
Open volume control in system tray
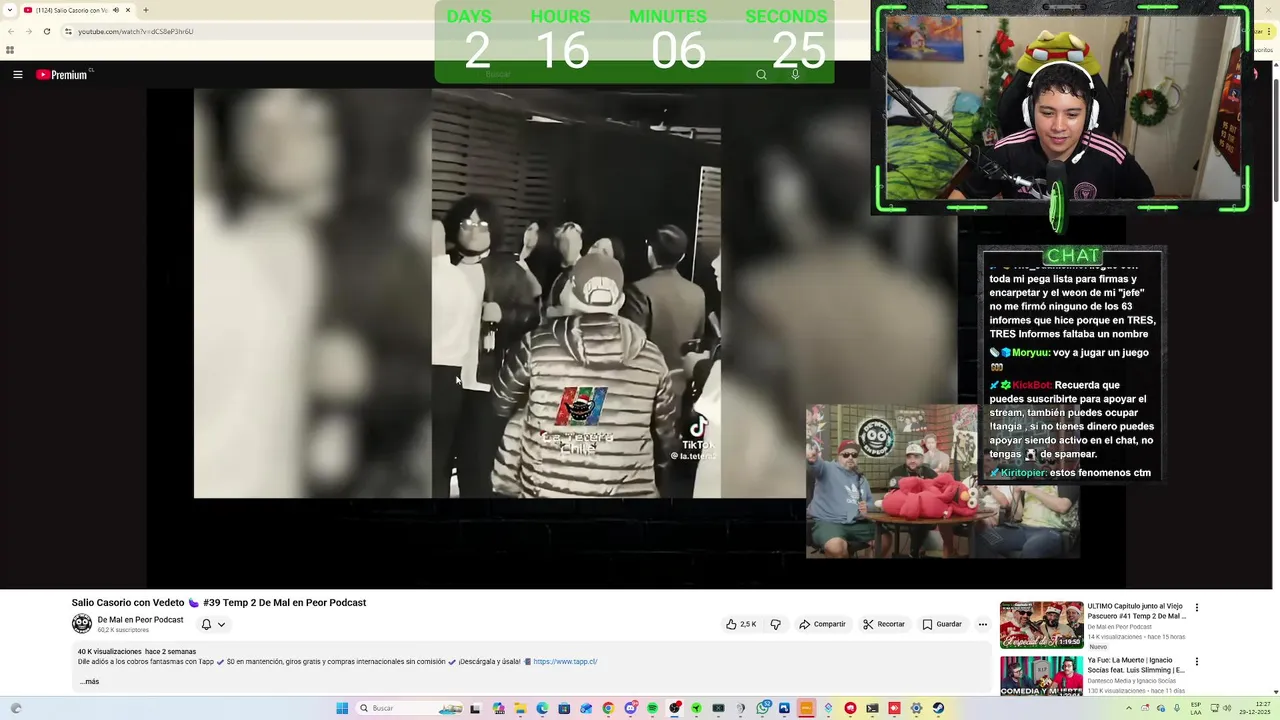point(1227,708)
